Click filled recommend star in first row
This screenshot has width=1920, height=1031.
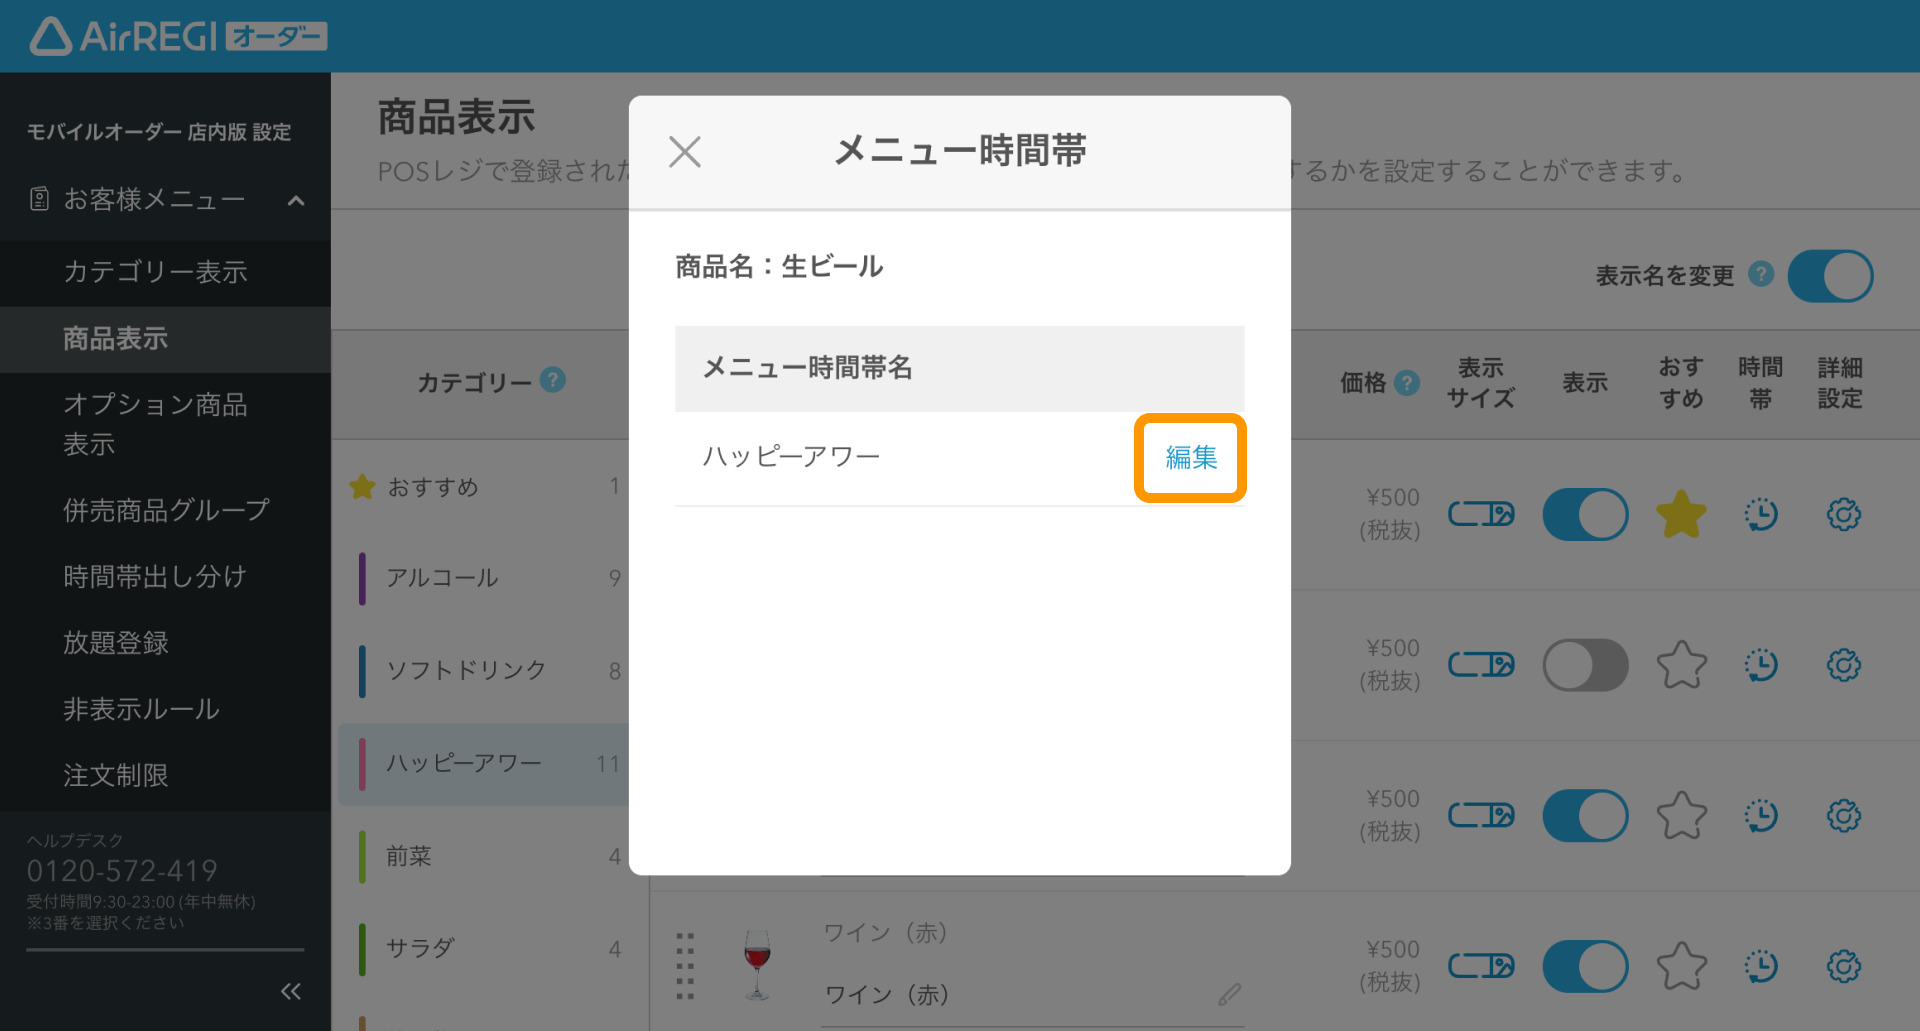pos(1681,515)
